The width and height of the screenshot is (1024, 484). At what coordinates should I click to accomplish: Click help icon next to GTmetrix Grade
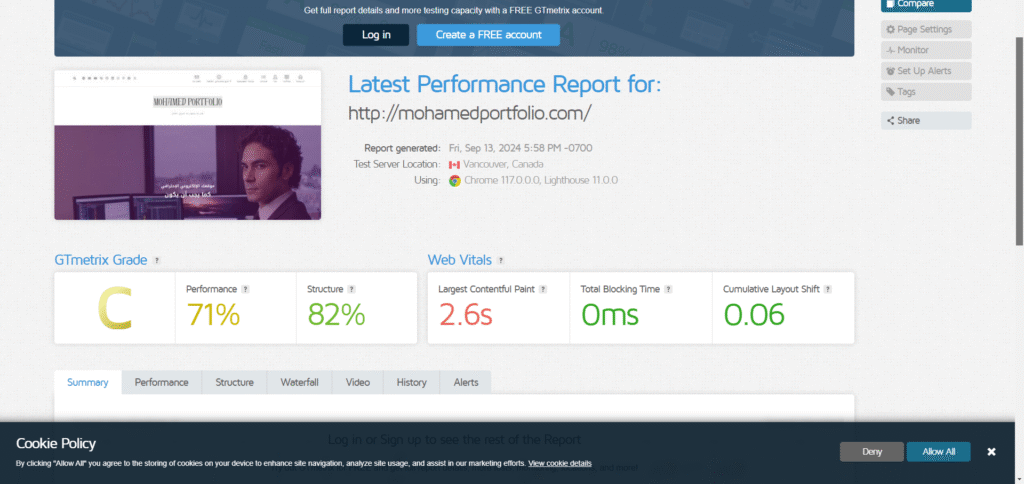156,261
